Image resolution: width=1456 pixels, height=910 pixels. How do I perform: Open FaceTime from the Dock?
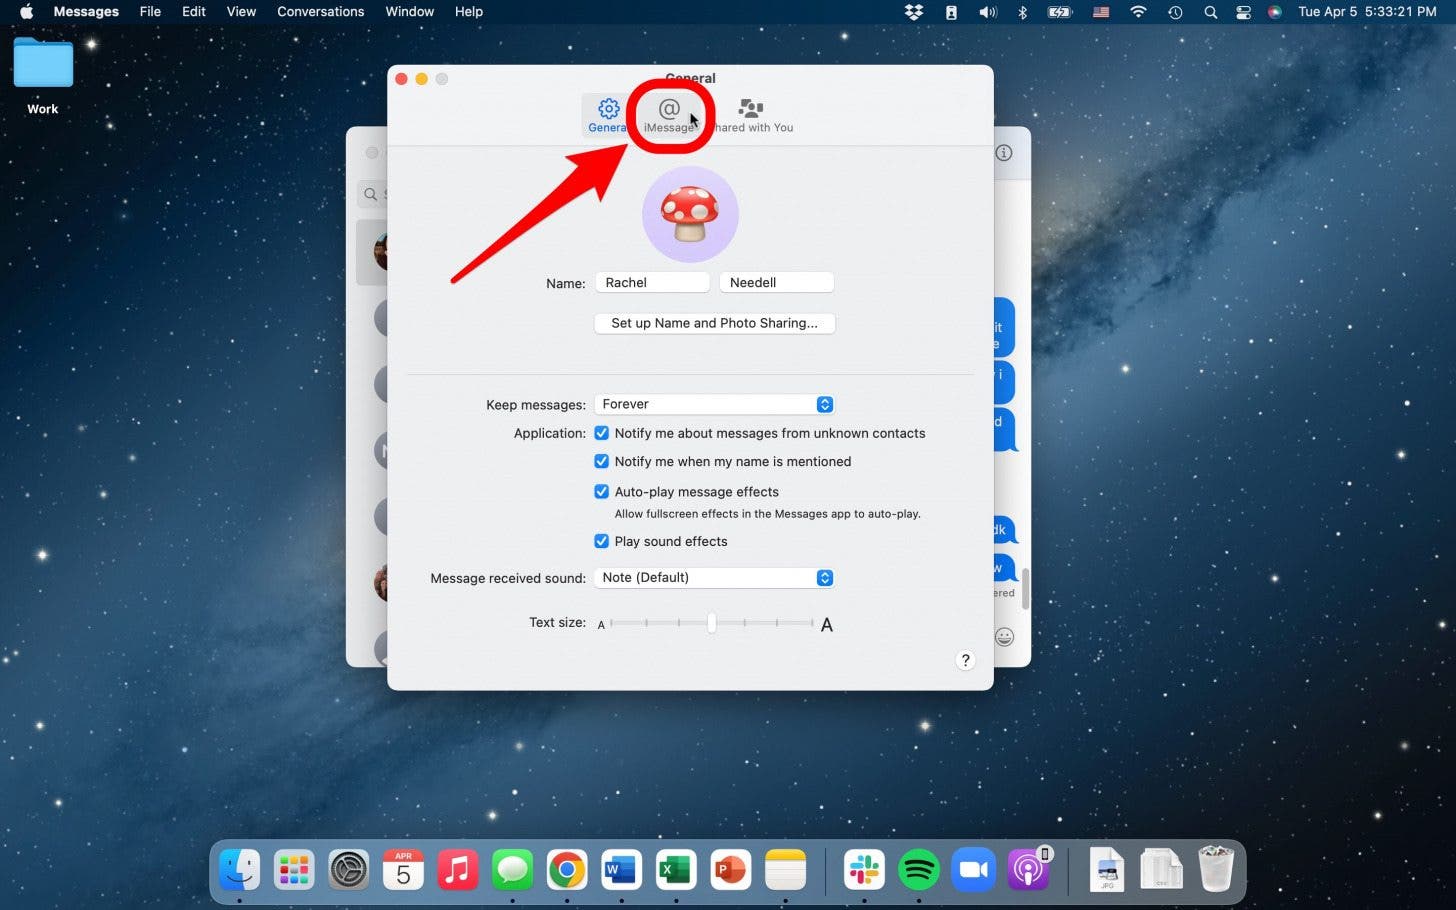[973, 869]
